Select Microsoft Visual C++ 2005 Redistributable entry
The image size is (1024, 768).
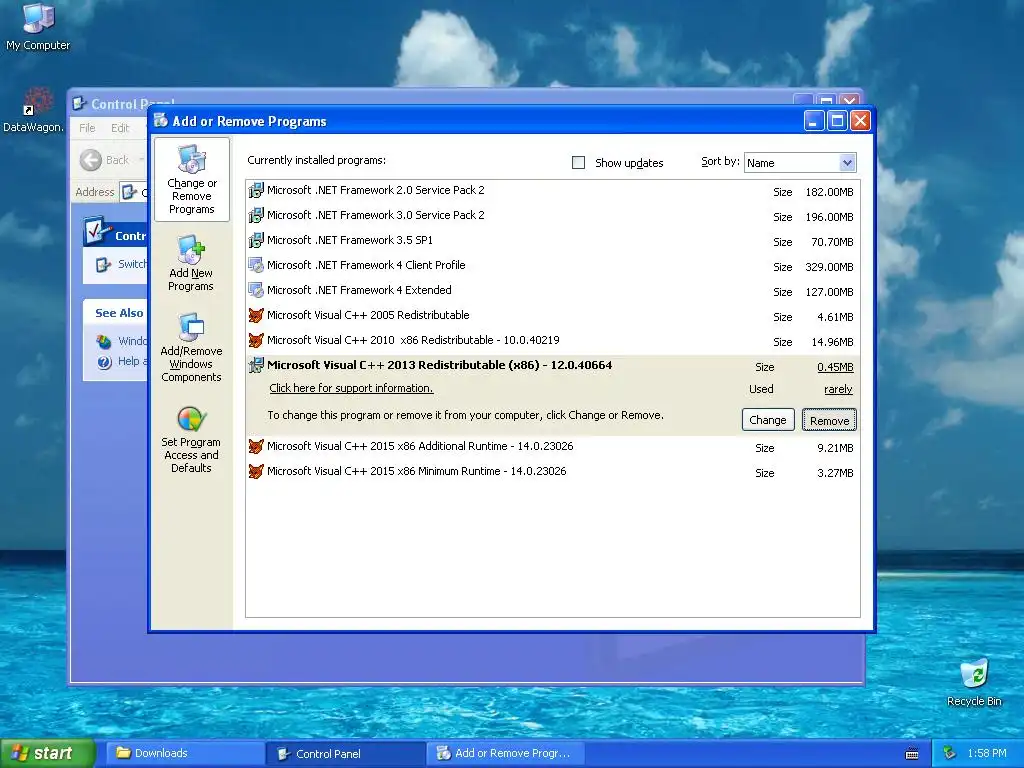552,316
